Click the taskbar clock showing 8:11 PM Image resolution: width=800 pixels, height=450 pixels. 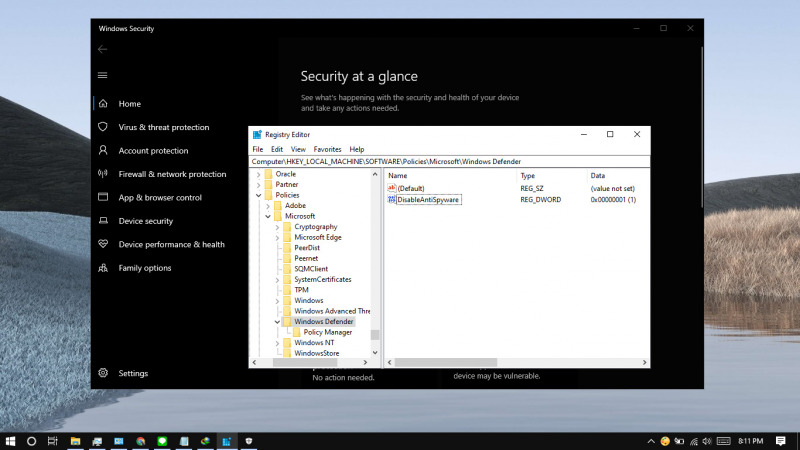(751, 441)
